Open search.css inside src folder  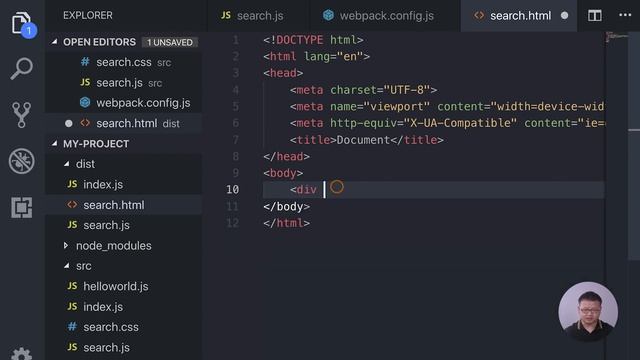(123, 327)
